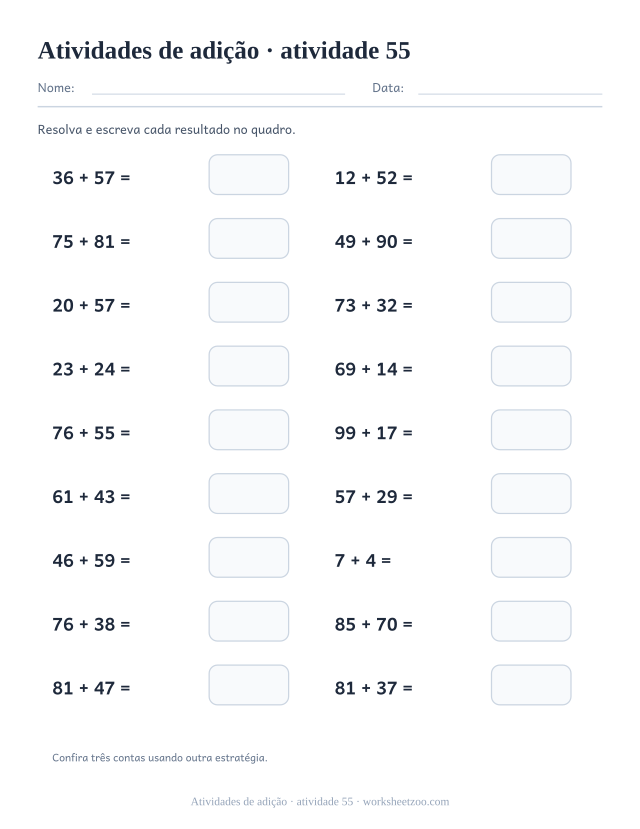Click the answer box for 81 + 47
The width and height of the screenshot is (640, 829).
[248, 685]
